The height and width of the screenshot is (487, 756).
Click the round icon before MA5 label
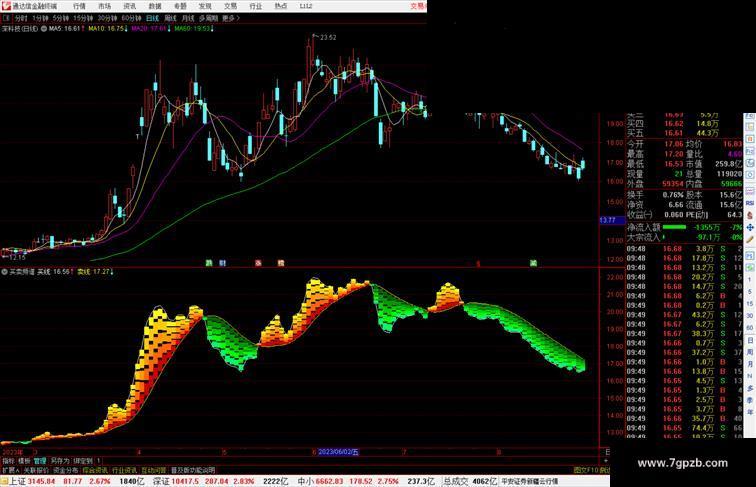point(44,29)
